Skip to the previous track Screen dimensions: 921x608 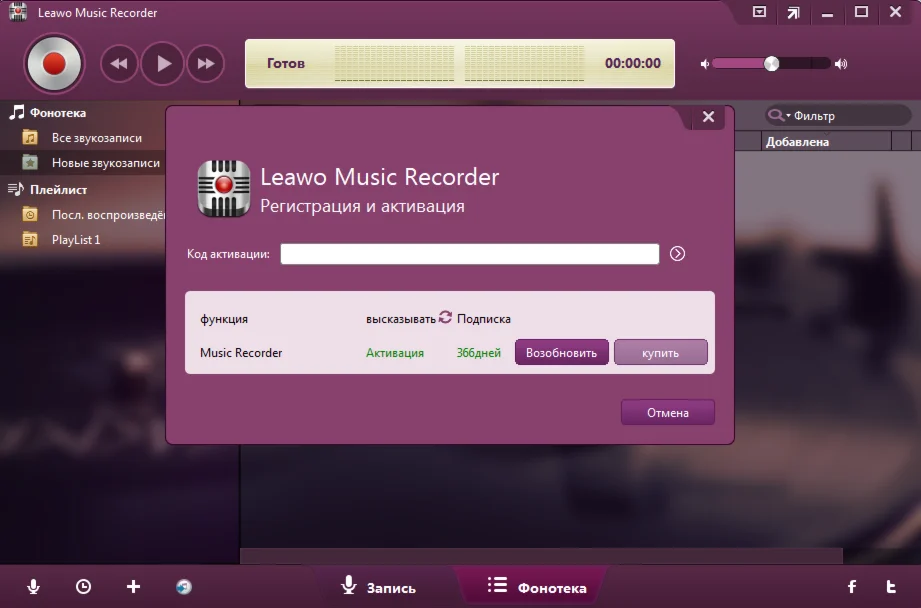coord(119,63)
